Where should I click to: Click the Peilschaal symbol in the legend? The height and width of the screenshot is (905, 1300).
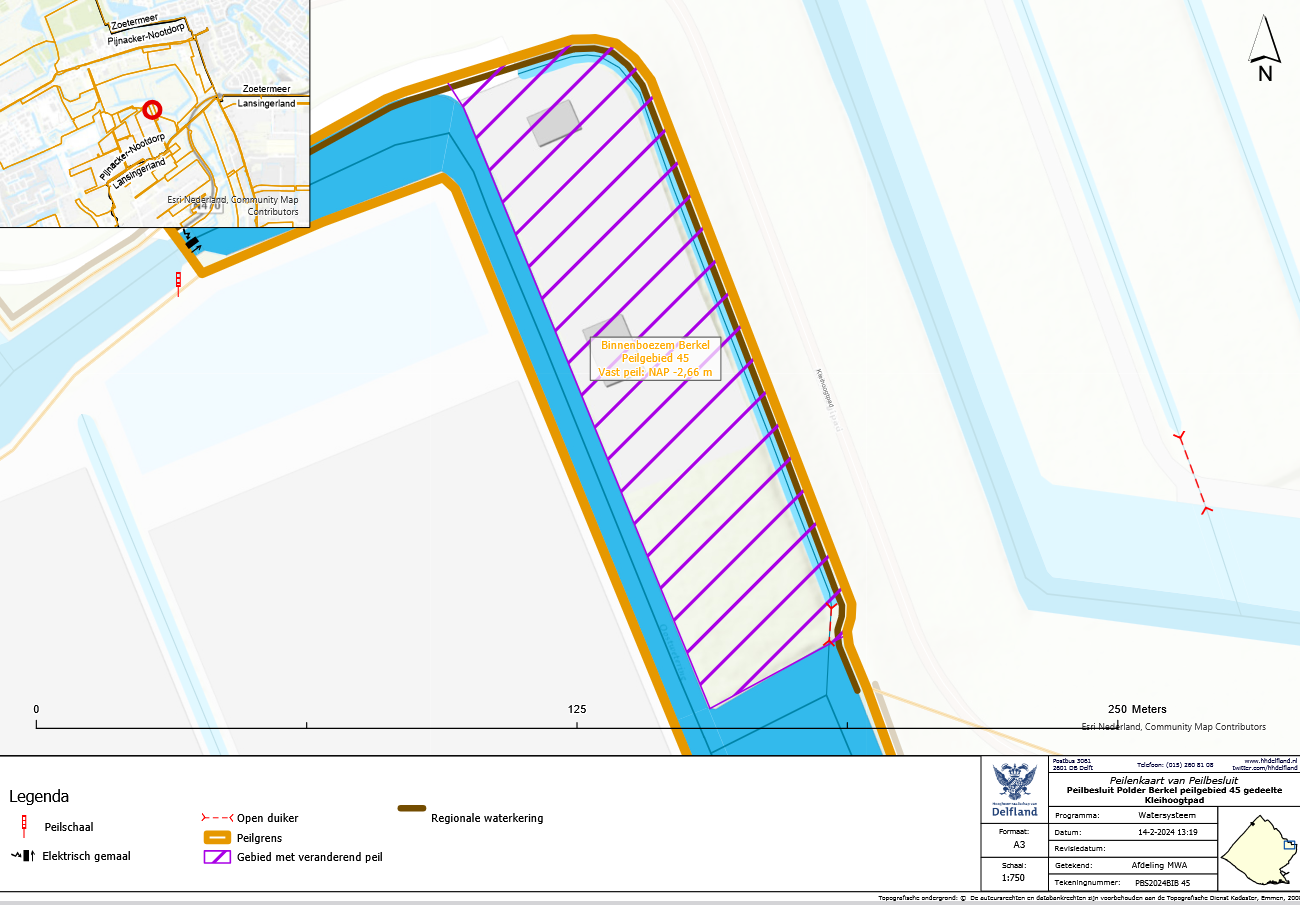pos(23,826)
